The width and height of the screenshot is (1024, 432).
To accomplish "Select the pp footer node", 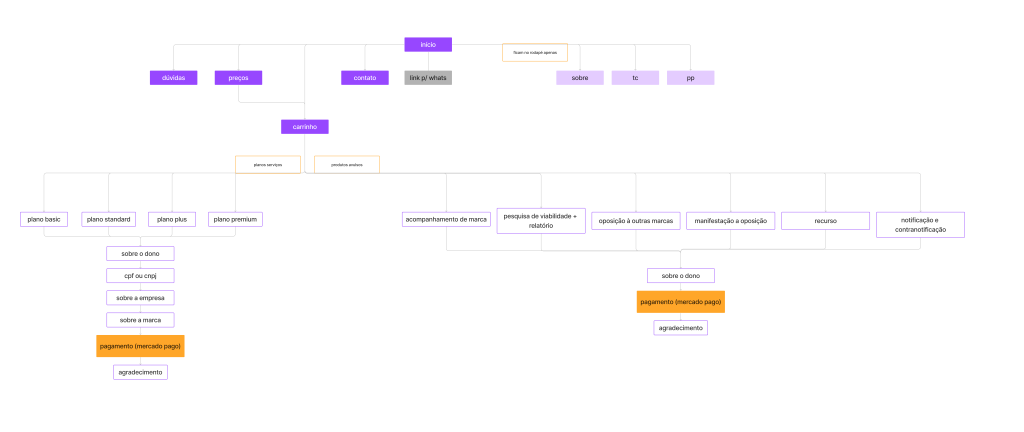I will coord(690,78).
